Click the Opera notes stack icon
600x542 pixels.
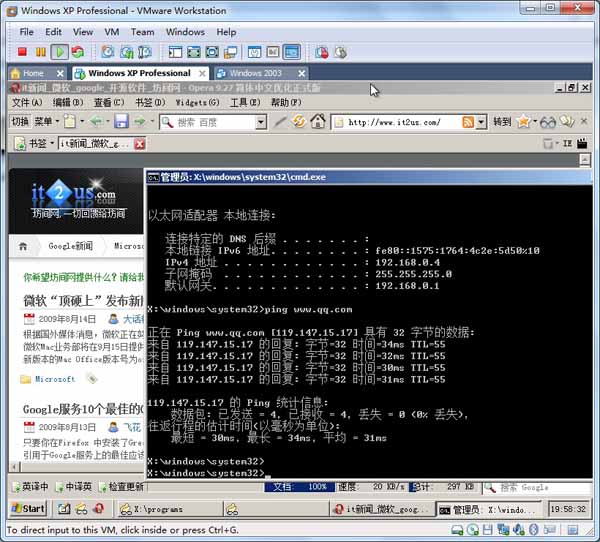point(567,122)
